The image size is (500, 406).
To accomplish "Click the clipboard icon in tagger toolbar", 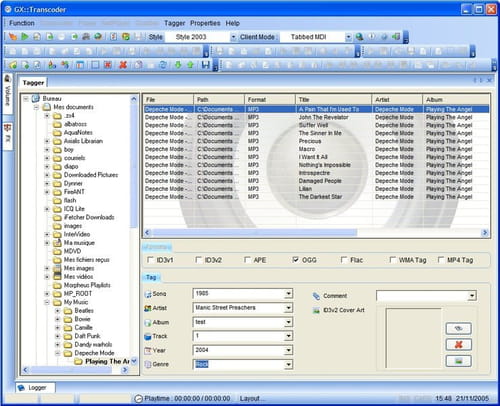I will coord(139,65).
